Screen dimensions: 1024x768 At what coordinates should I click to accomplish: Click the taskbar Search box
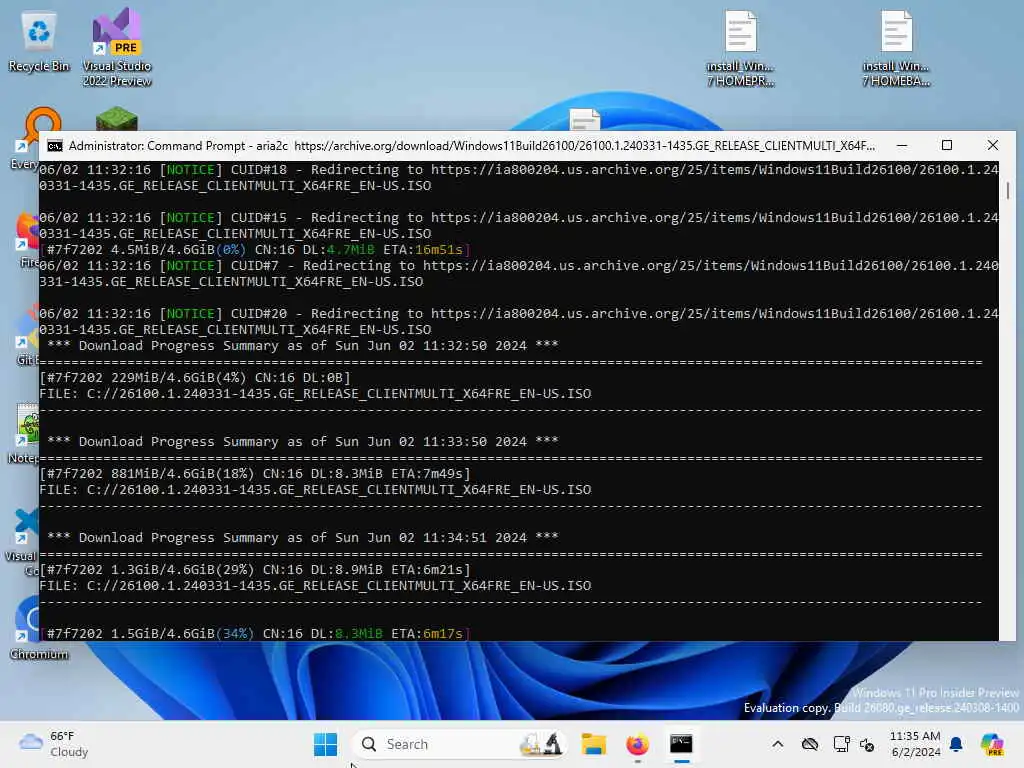[x=460, y=744]
